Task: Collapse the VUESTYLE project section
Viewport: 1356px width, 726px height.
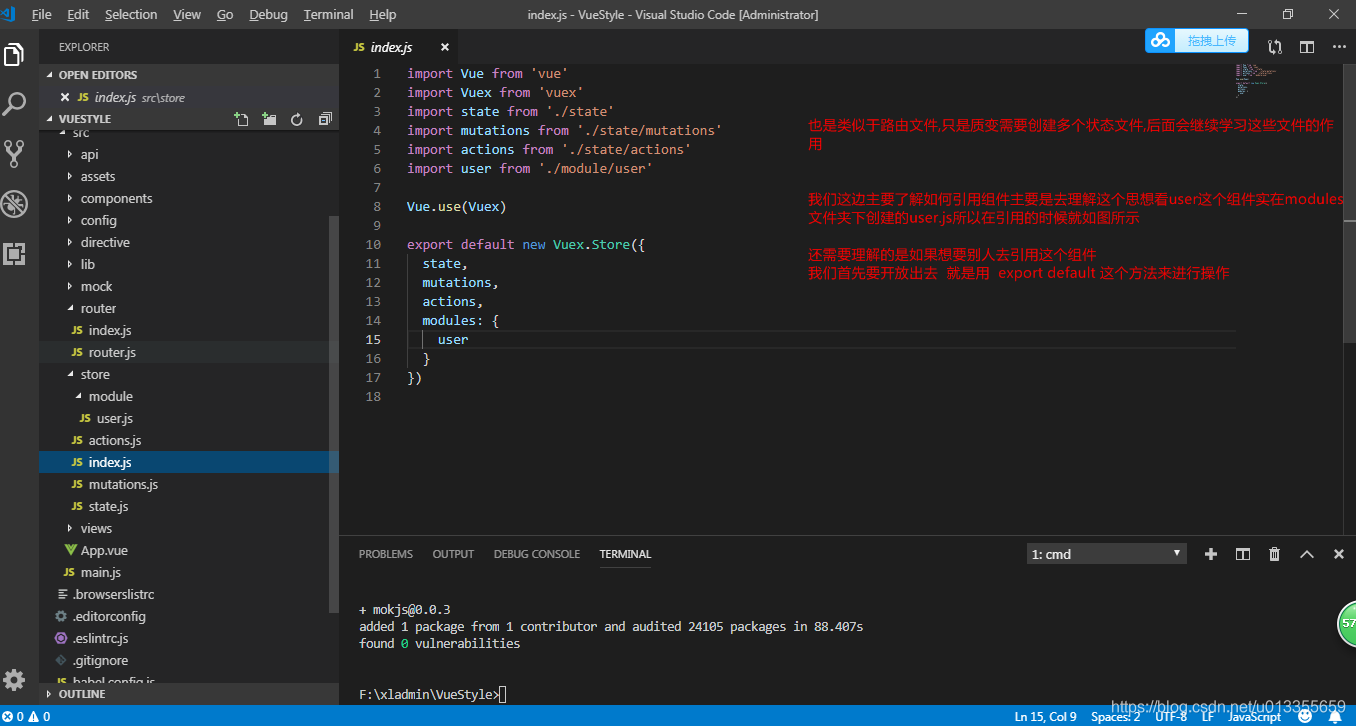Action: (x=85, y=119)
